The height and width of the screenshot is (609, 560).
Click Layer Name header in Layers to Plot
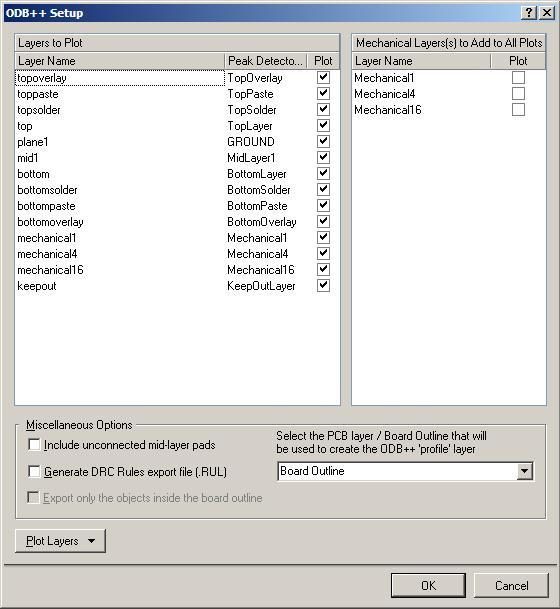120,61
